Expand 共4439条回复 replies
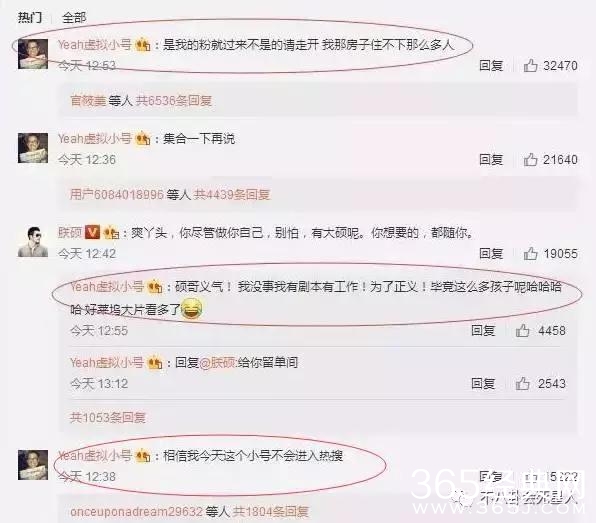The width and height of the screenshot is (596, 523). click(232, 195)
